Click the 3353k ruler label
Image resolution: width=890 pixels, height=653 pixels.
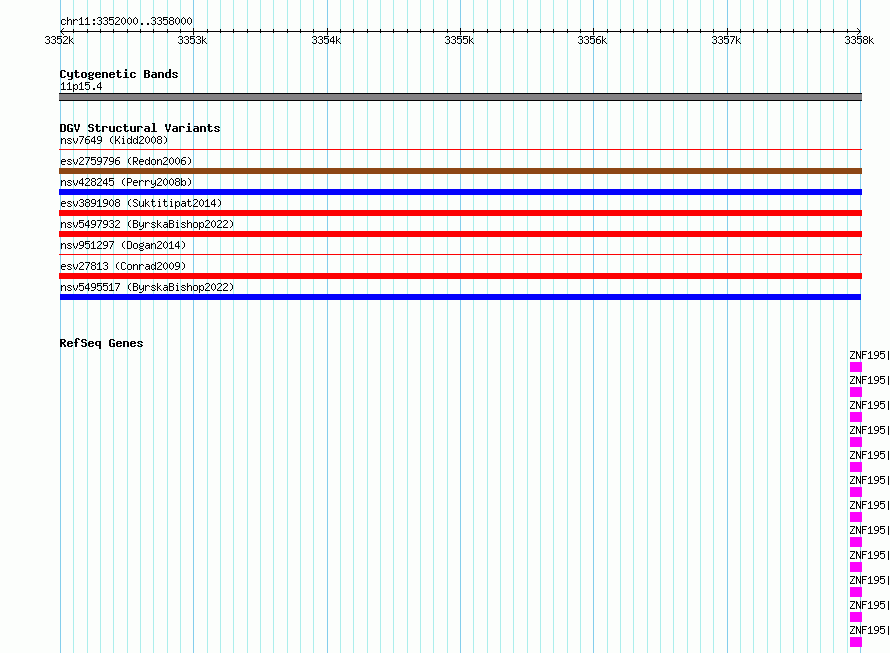pos(192,40)
